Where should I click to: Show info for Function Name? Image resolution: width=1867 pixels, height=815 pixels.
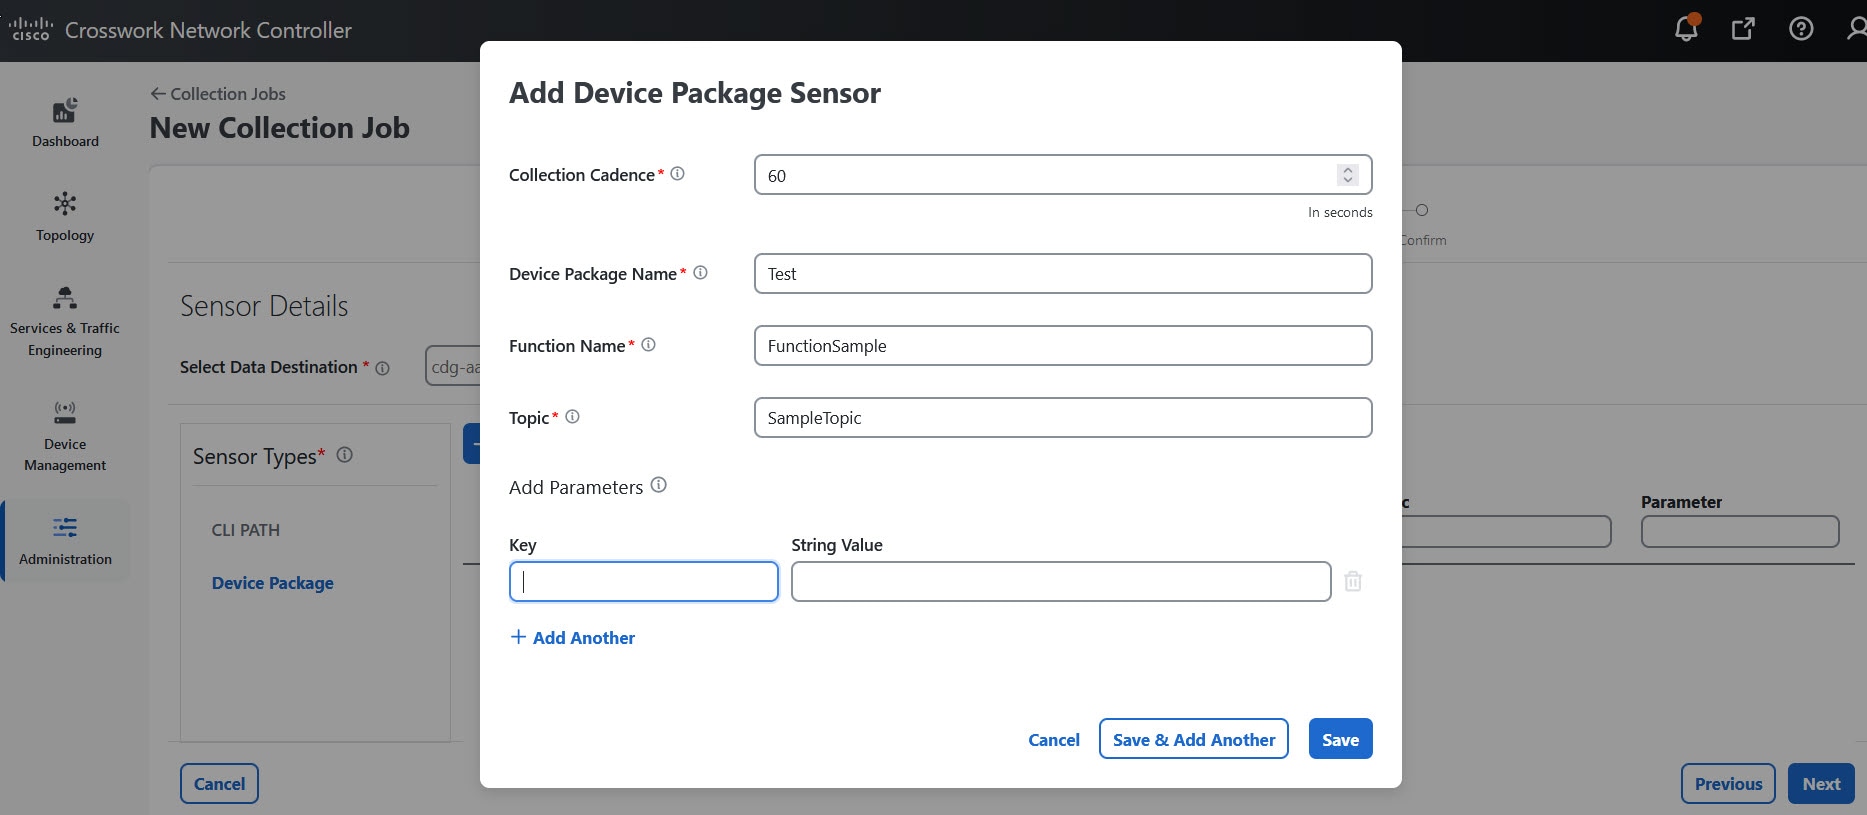648,344
